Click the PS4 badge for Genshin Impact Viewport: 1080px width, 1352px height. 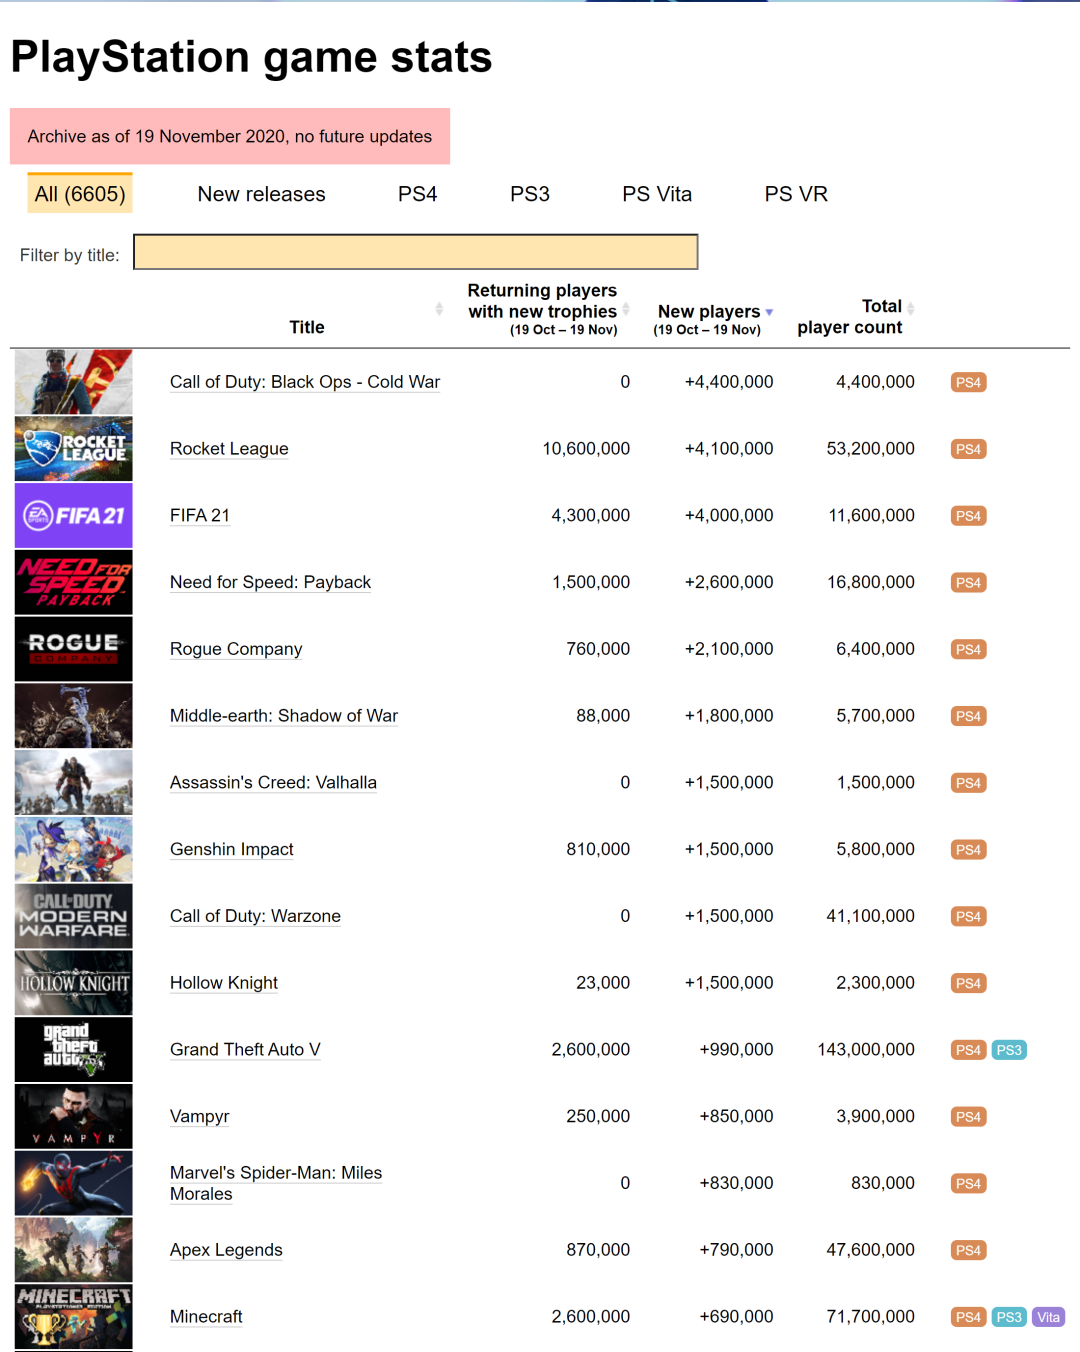click(x=968, y=850)
